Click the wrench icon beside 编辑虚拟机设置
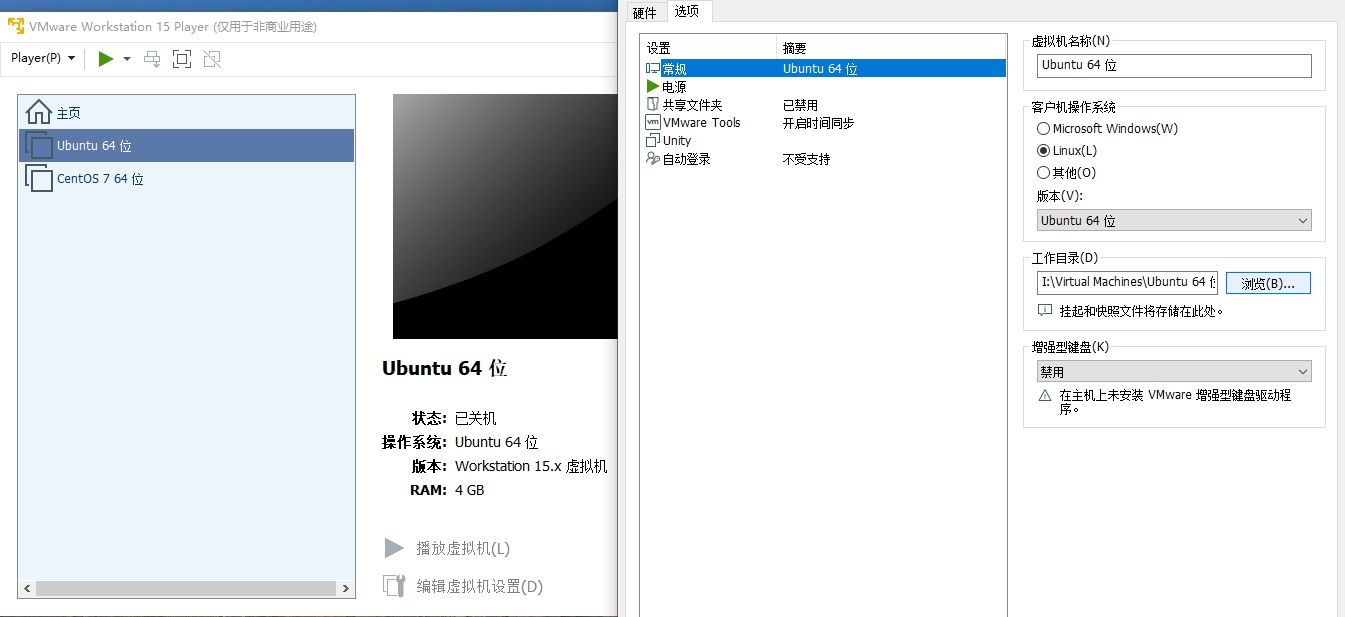Image resolution: width=1345 pixels, height=617 pixels. coord(394,586)
